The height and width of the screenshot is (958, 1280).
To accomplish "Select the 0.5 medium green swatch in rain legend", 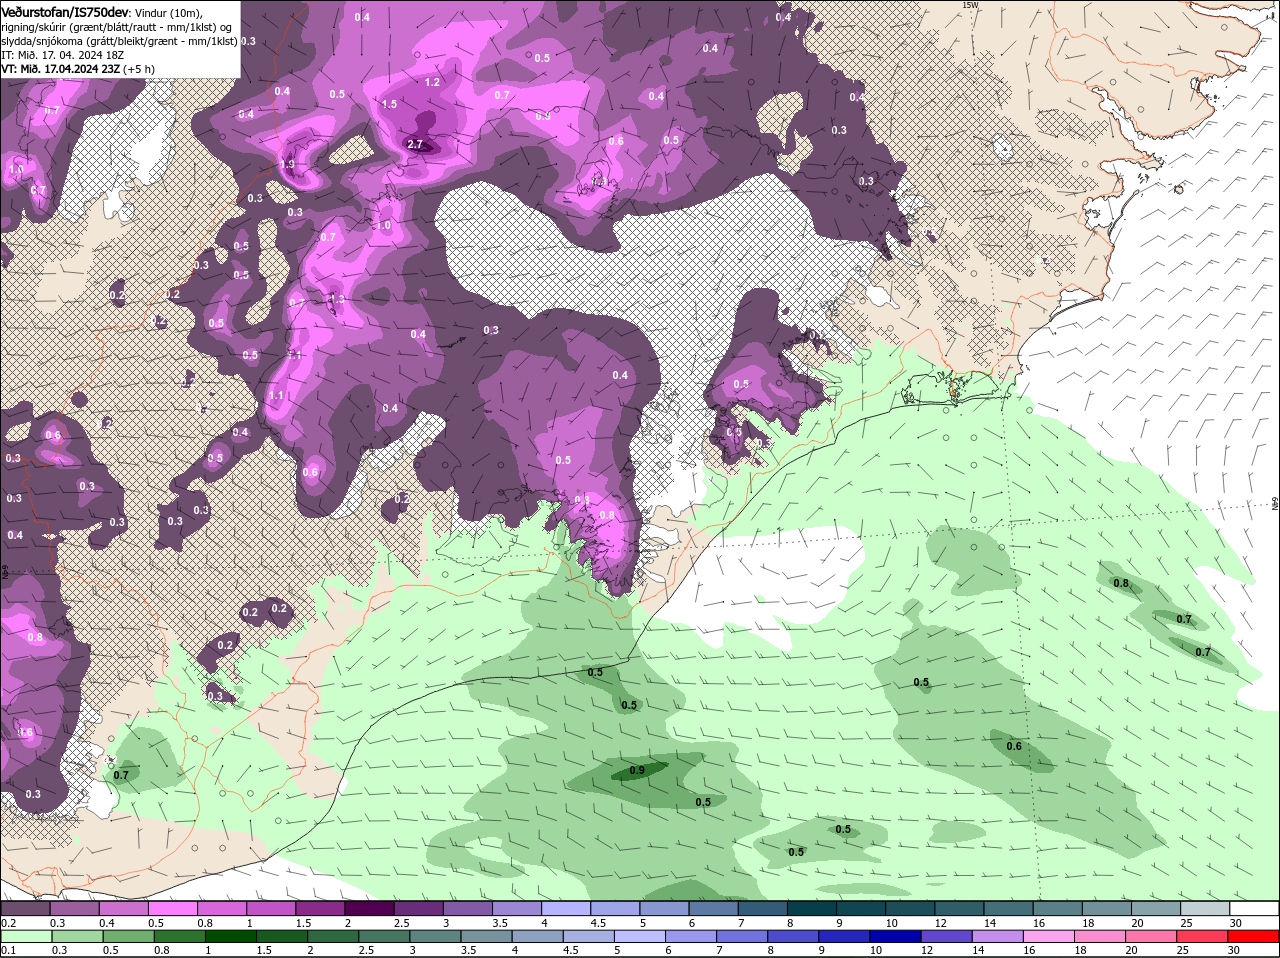I will 130,937.
